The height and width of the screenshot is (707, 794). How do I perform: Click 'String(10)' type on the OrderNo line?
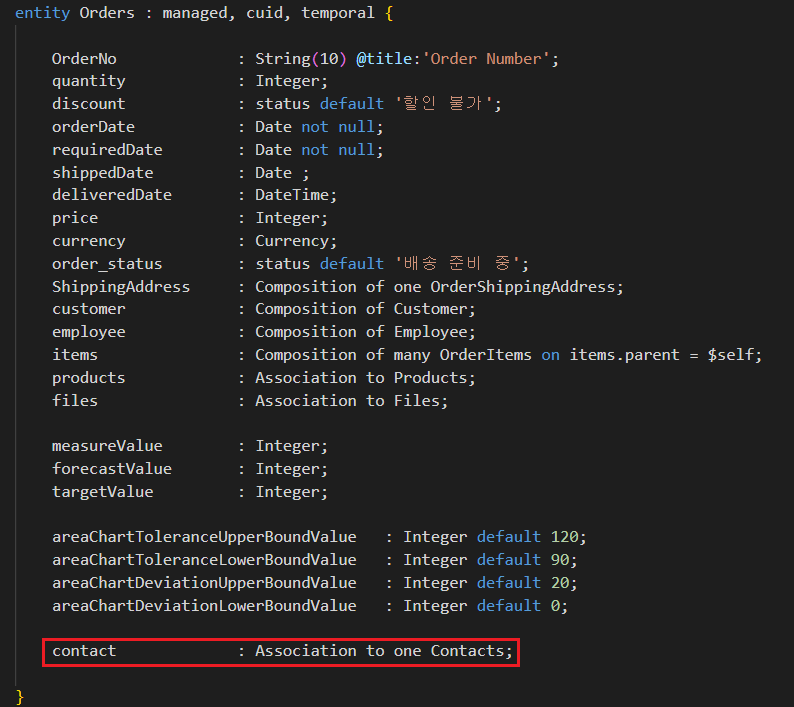tap(301, 59)
